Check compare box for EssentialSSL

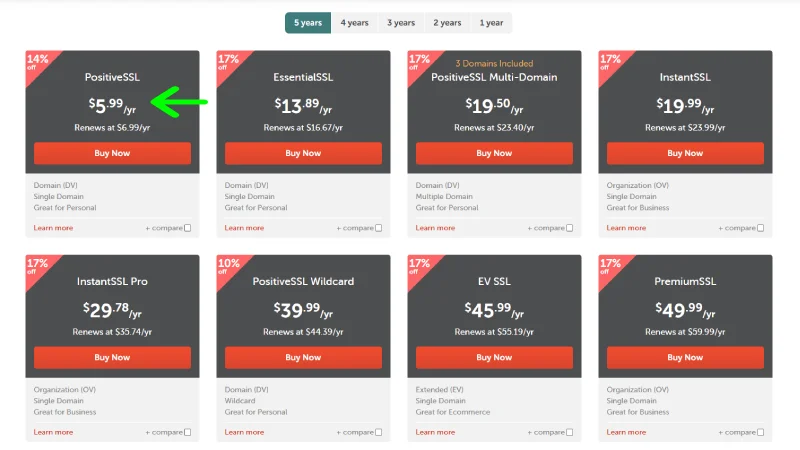coord(379,228)
